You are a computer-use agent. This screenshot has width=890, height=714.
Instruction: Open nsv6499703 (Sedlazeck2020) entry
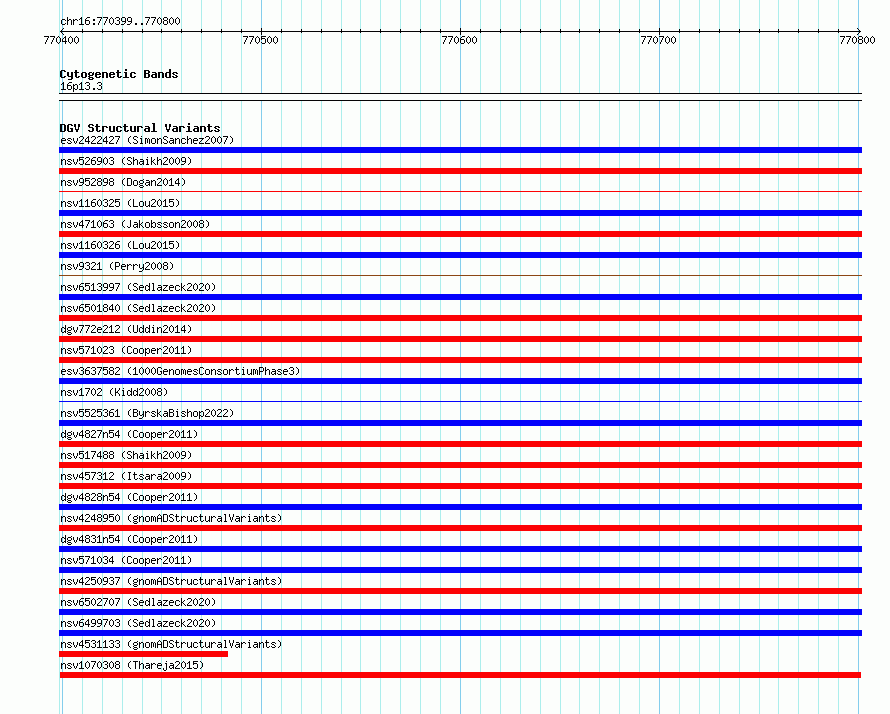pos(138,623)
